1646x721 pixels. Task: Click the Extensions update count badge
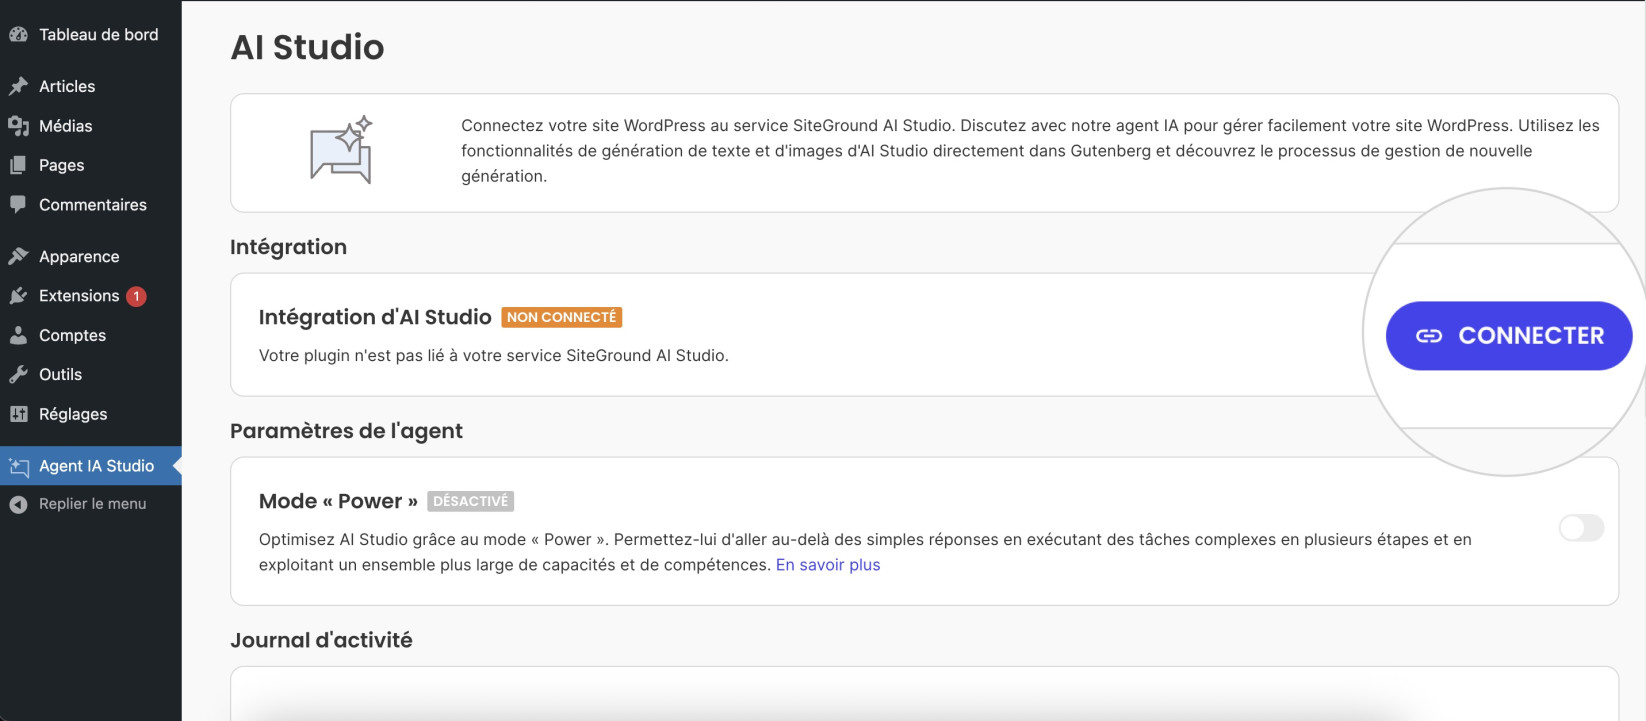136,296
